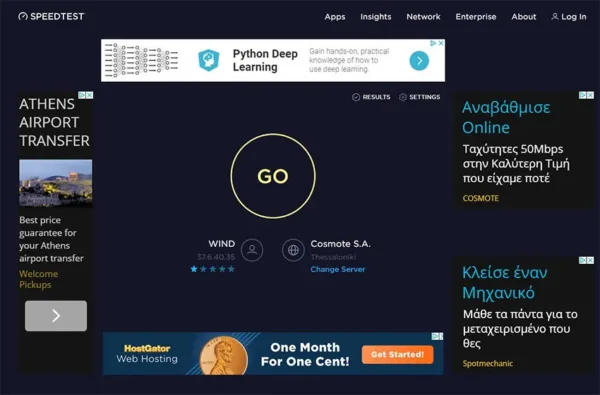The width and height of the screenshot is (600, 395).
Task: Click Get Started on HostGator ad
Action: point(398,355)
